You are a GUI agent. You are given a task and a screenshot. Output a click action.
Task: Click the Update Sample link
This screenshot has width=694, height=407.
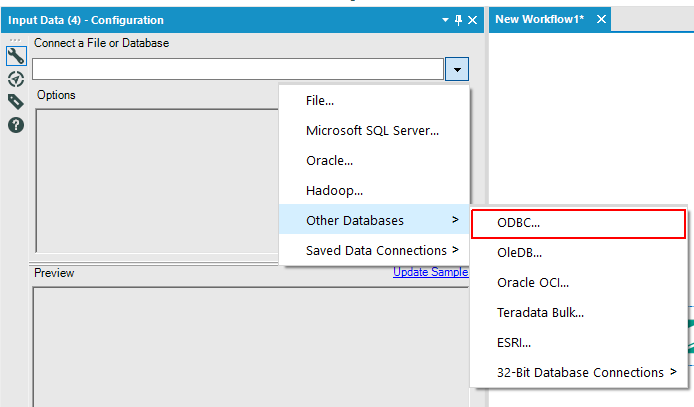(x=431, y=272)
